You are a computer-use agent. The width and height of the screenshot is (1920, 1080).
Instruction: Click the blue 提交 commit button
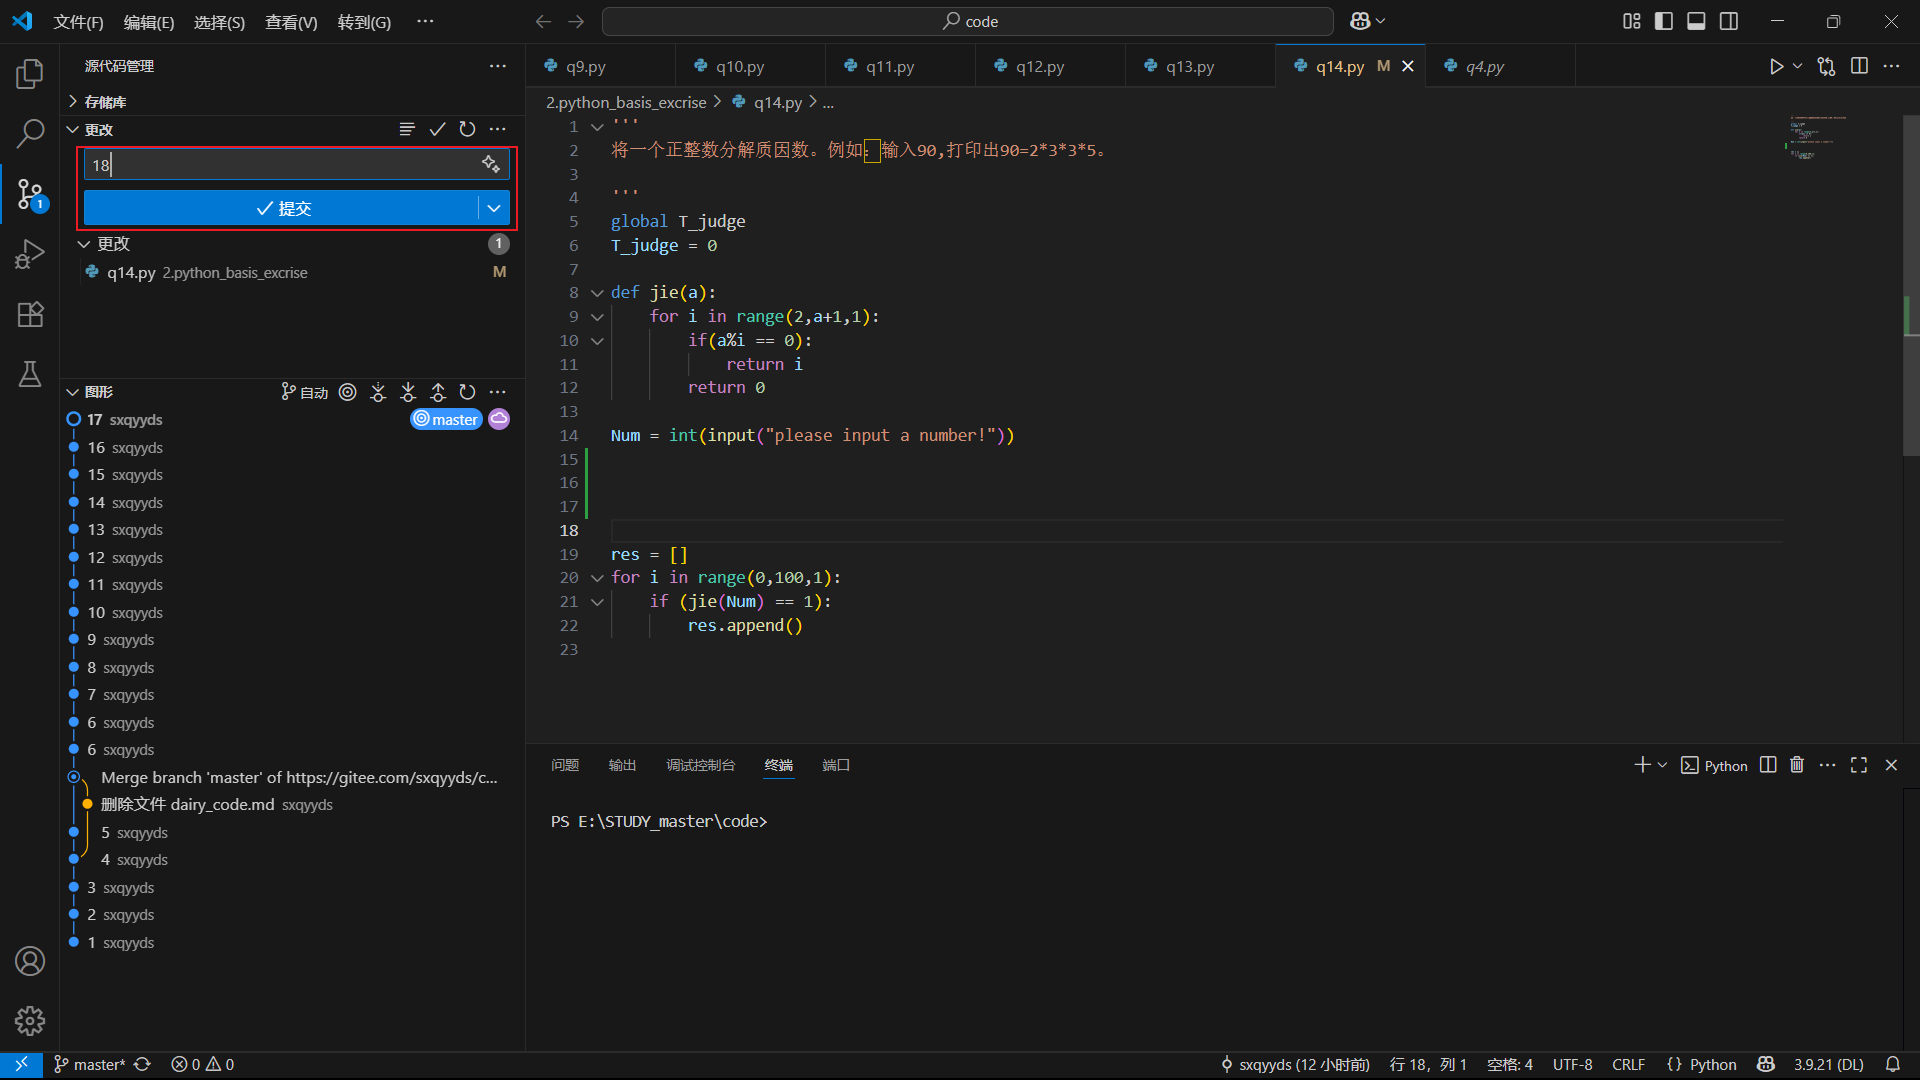pyautogui.click(x=282, y=208)
